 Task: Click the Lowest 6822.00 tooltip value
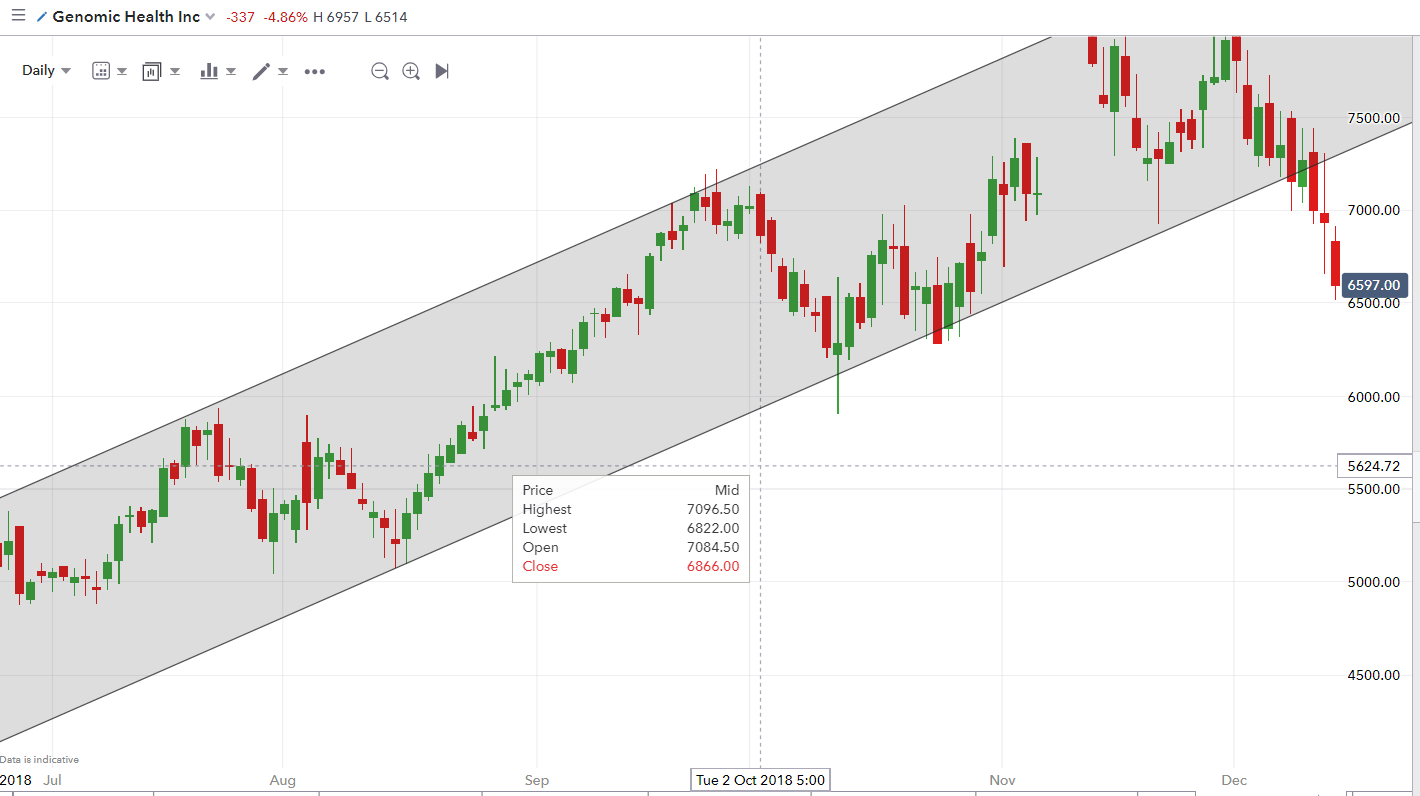[x=712, y=528]
